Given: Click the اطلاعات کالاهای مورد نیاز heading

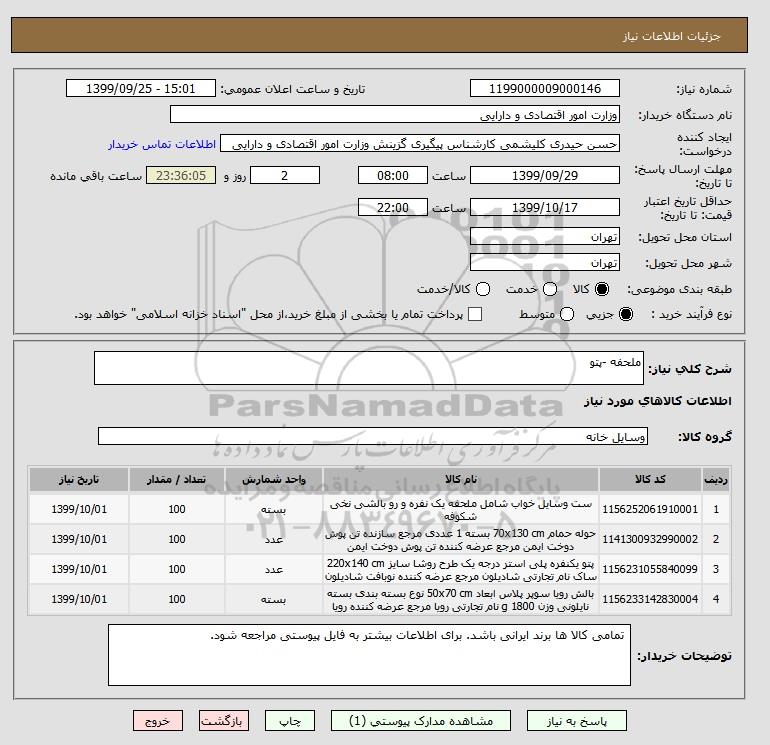Looking at the screenshot, I should tap(658, 401).
